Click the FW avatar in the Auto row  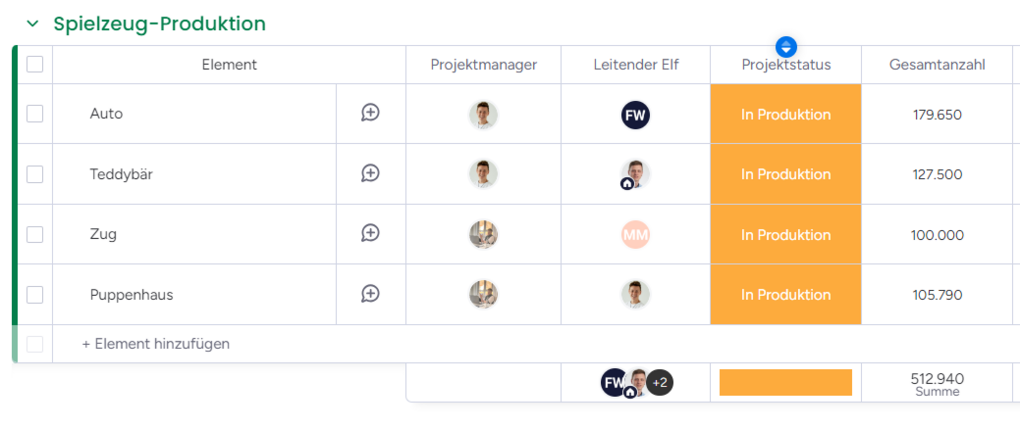(x=635, y=115)
